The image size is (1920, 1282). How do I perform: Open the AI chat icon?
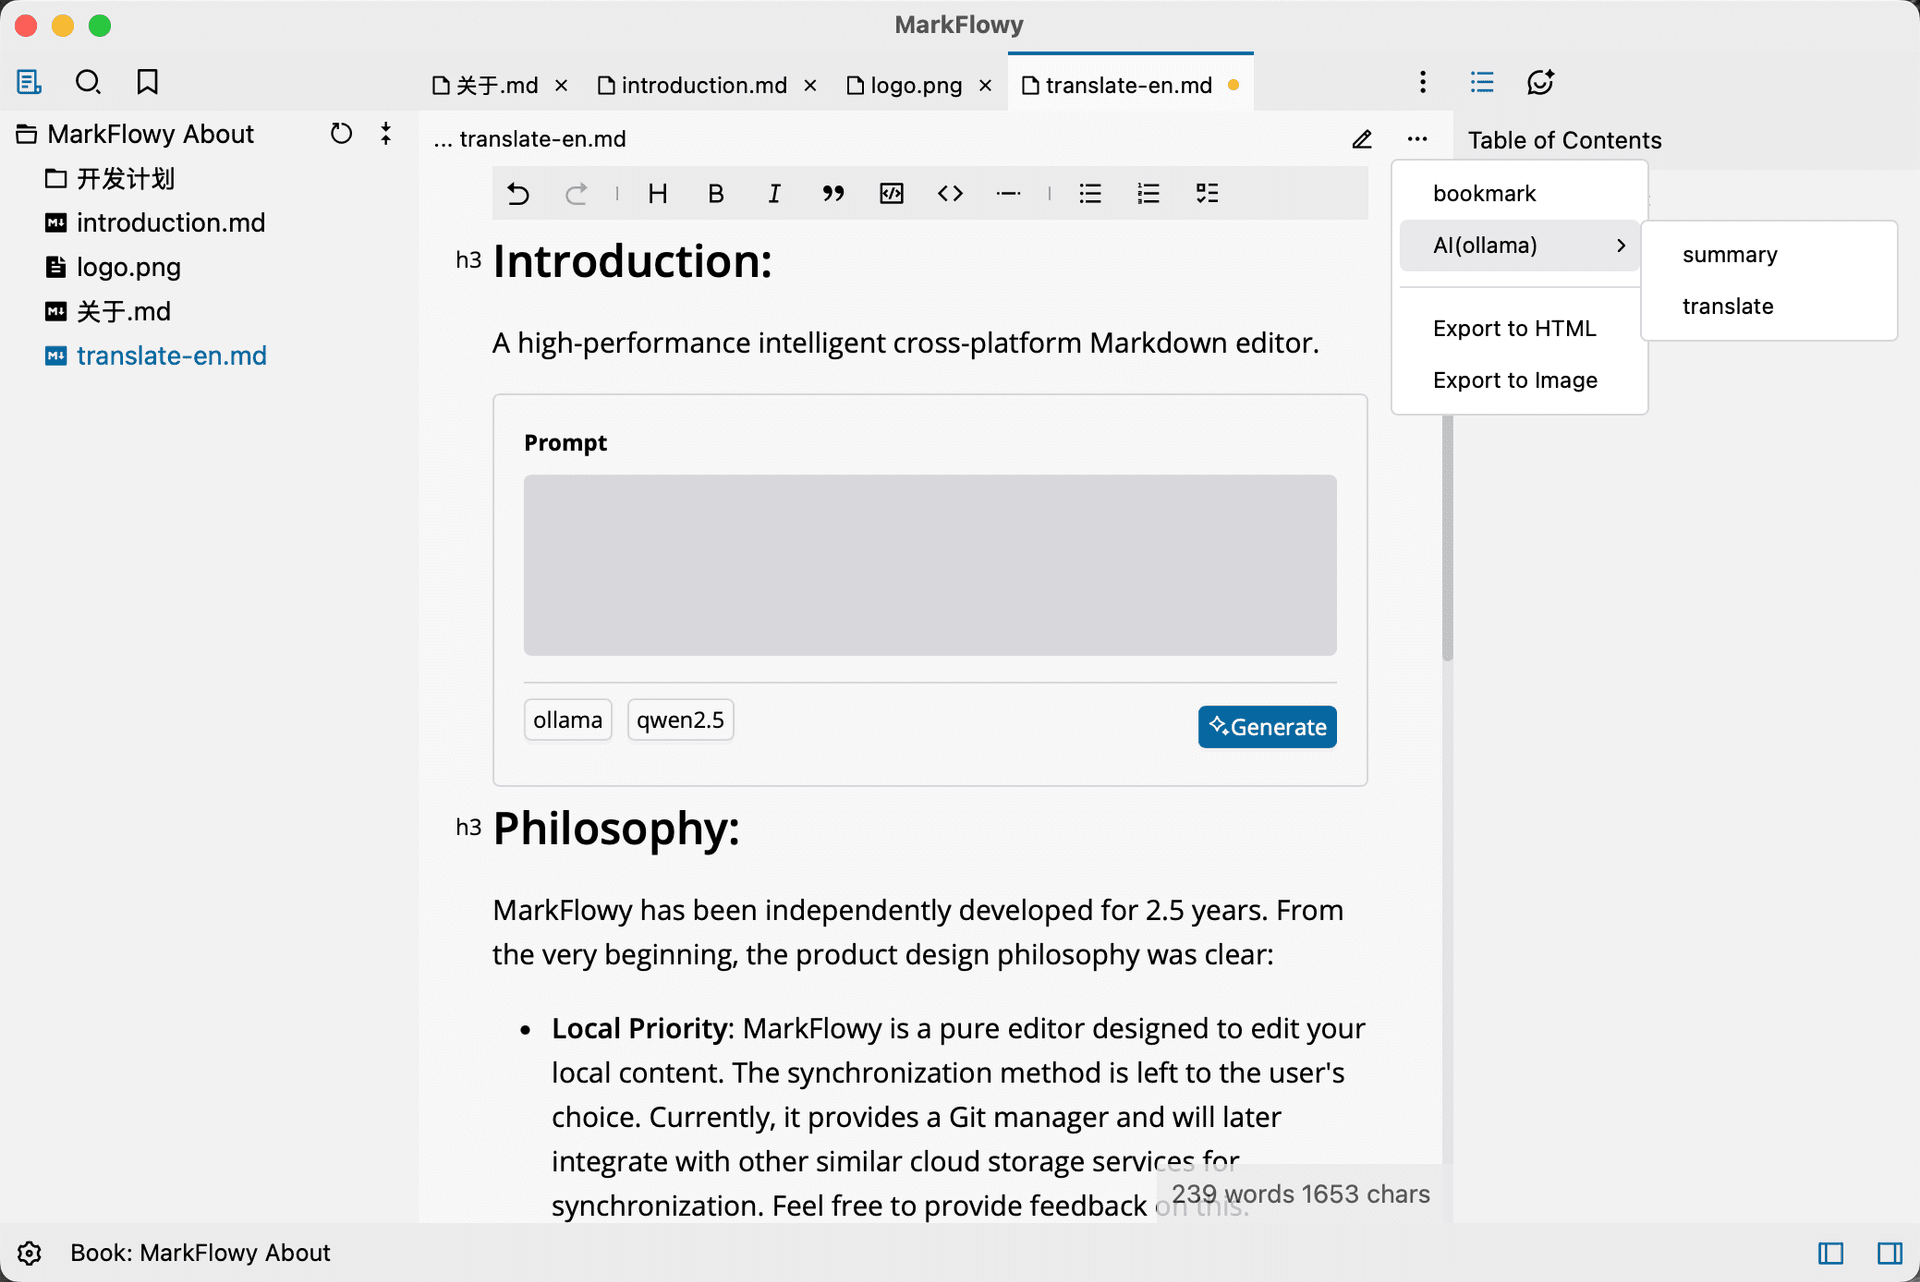pos(1541,82)
